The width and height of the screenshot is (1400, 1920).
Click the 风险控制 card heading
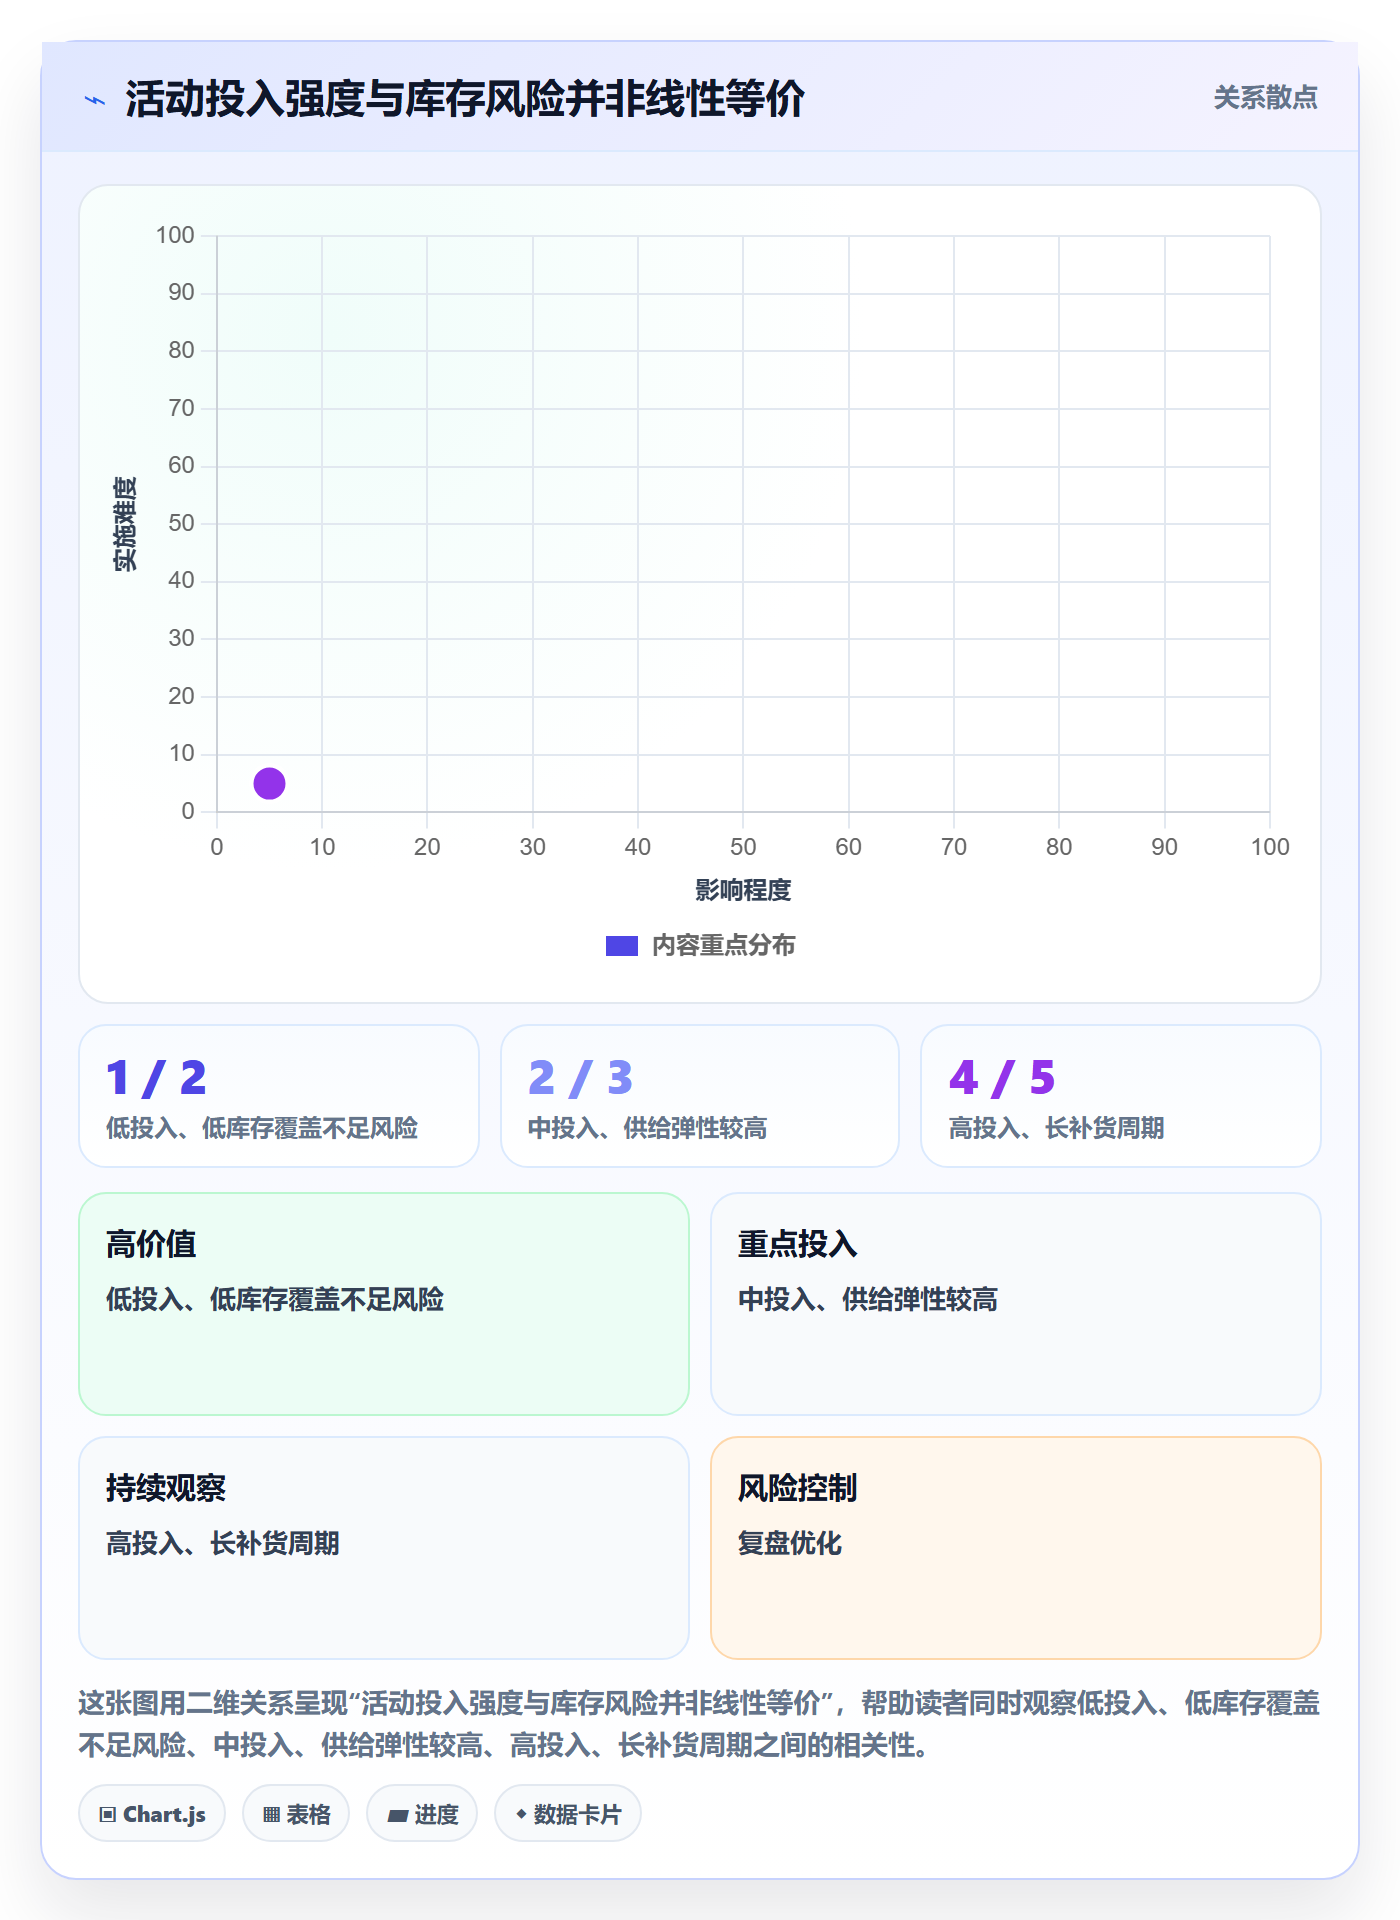798,1488
